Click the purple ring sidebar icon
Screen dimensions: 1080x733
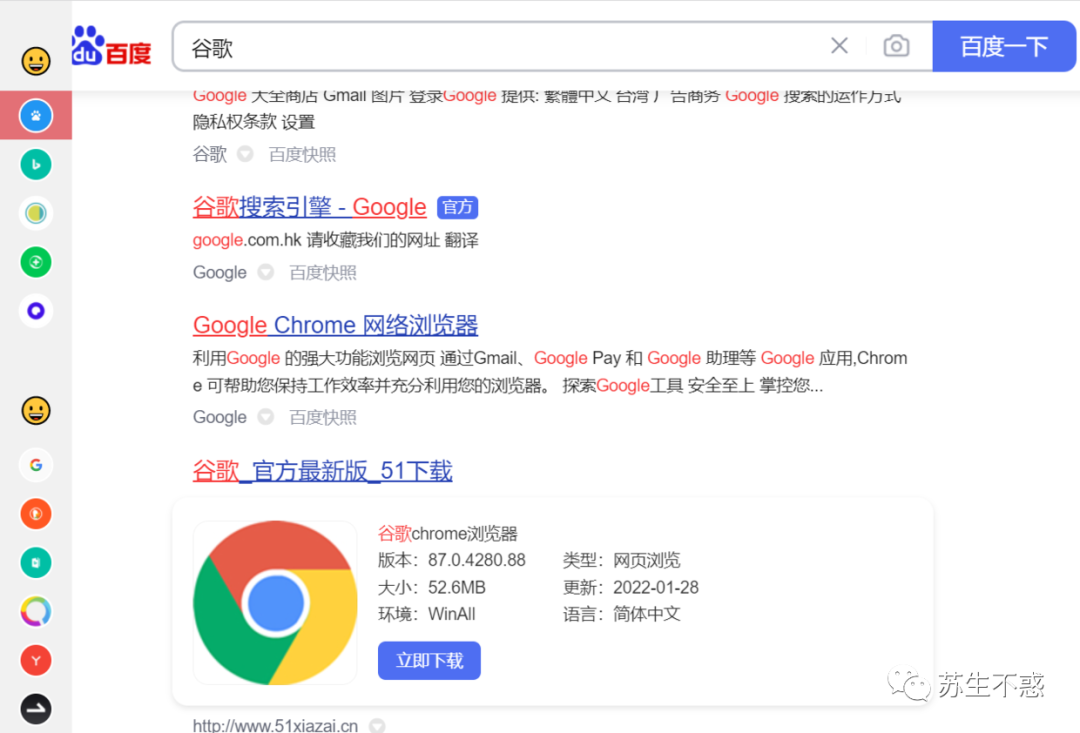(36, 311)
